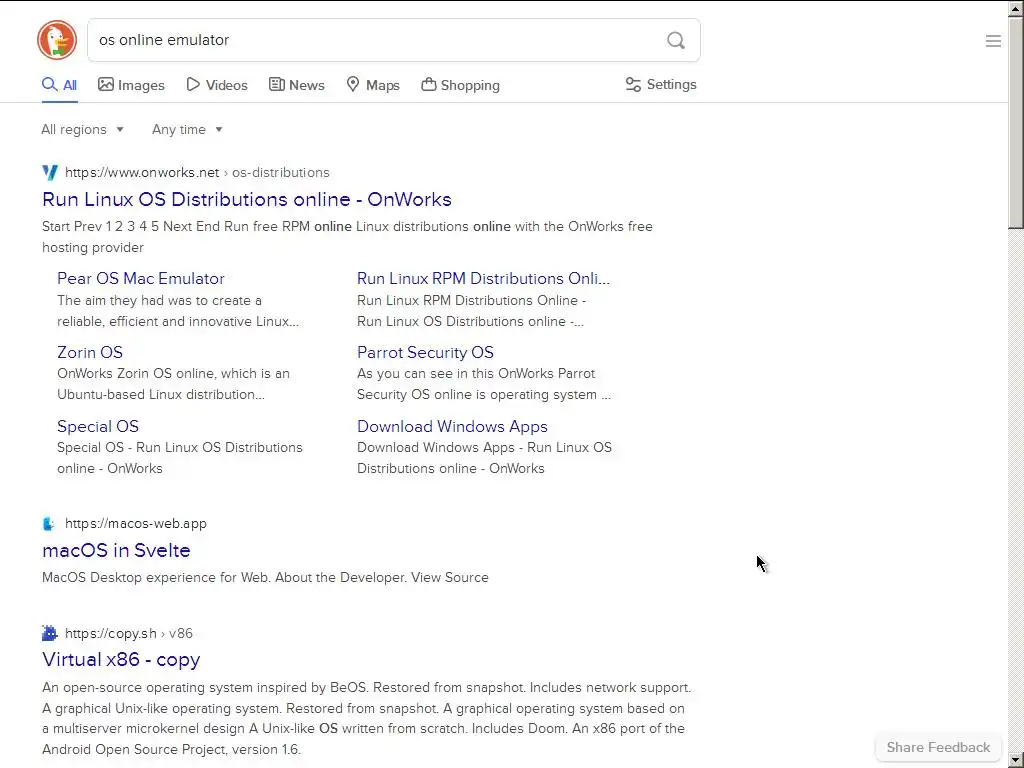1024x768 pixels.
Task: Click the https://copy.sh v86 URL
Action: 129,633
